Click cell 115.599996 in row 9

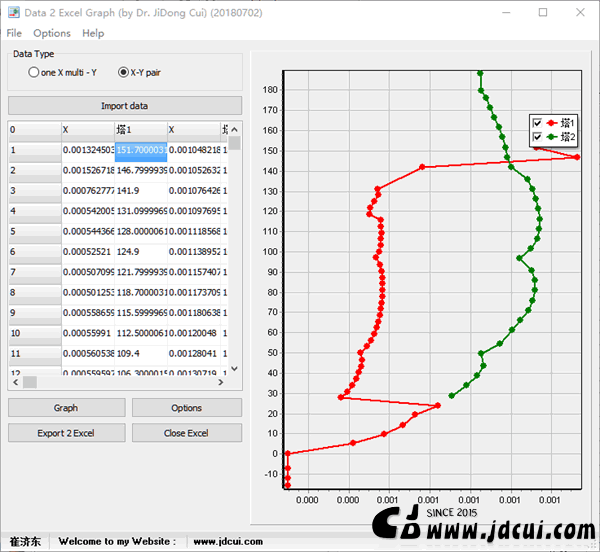[x=141, y=313]
